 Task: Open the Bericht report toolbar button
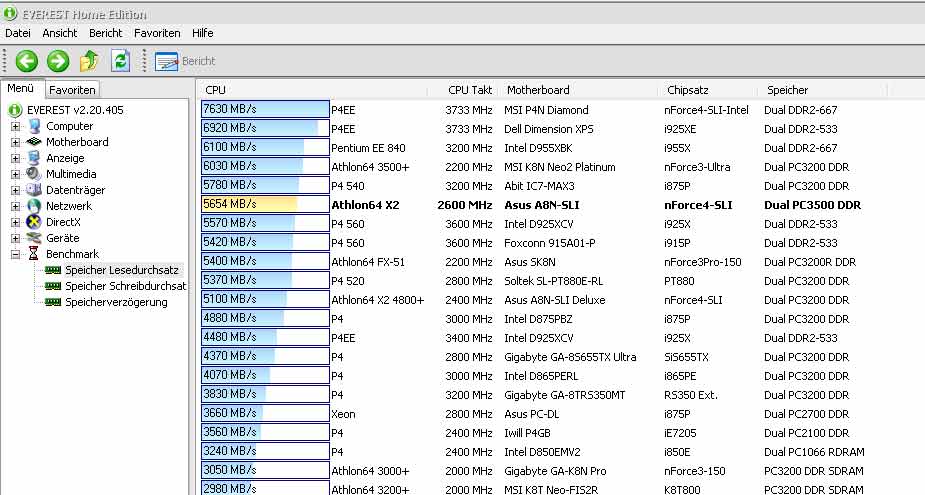click(x=185, y=61)
